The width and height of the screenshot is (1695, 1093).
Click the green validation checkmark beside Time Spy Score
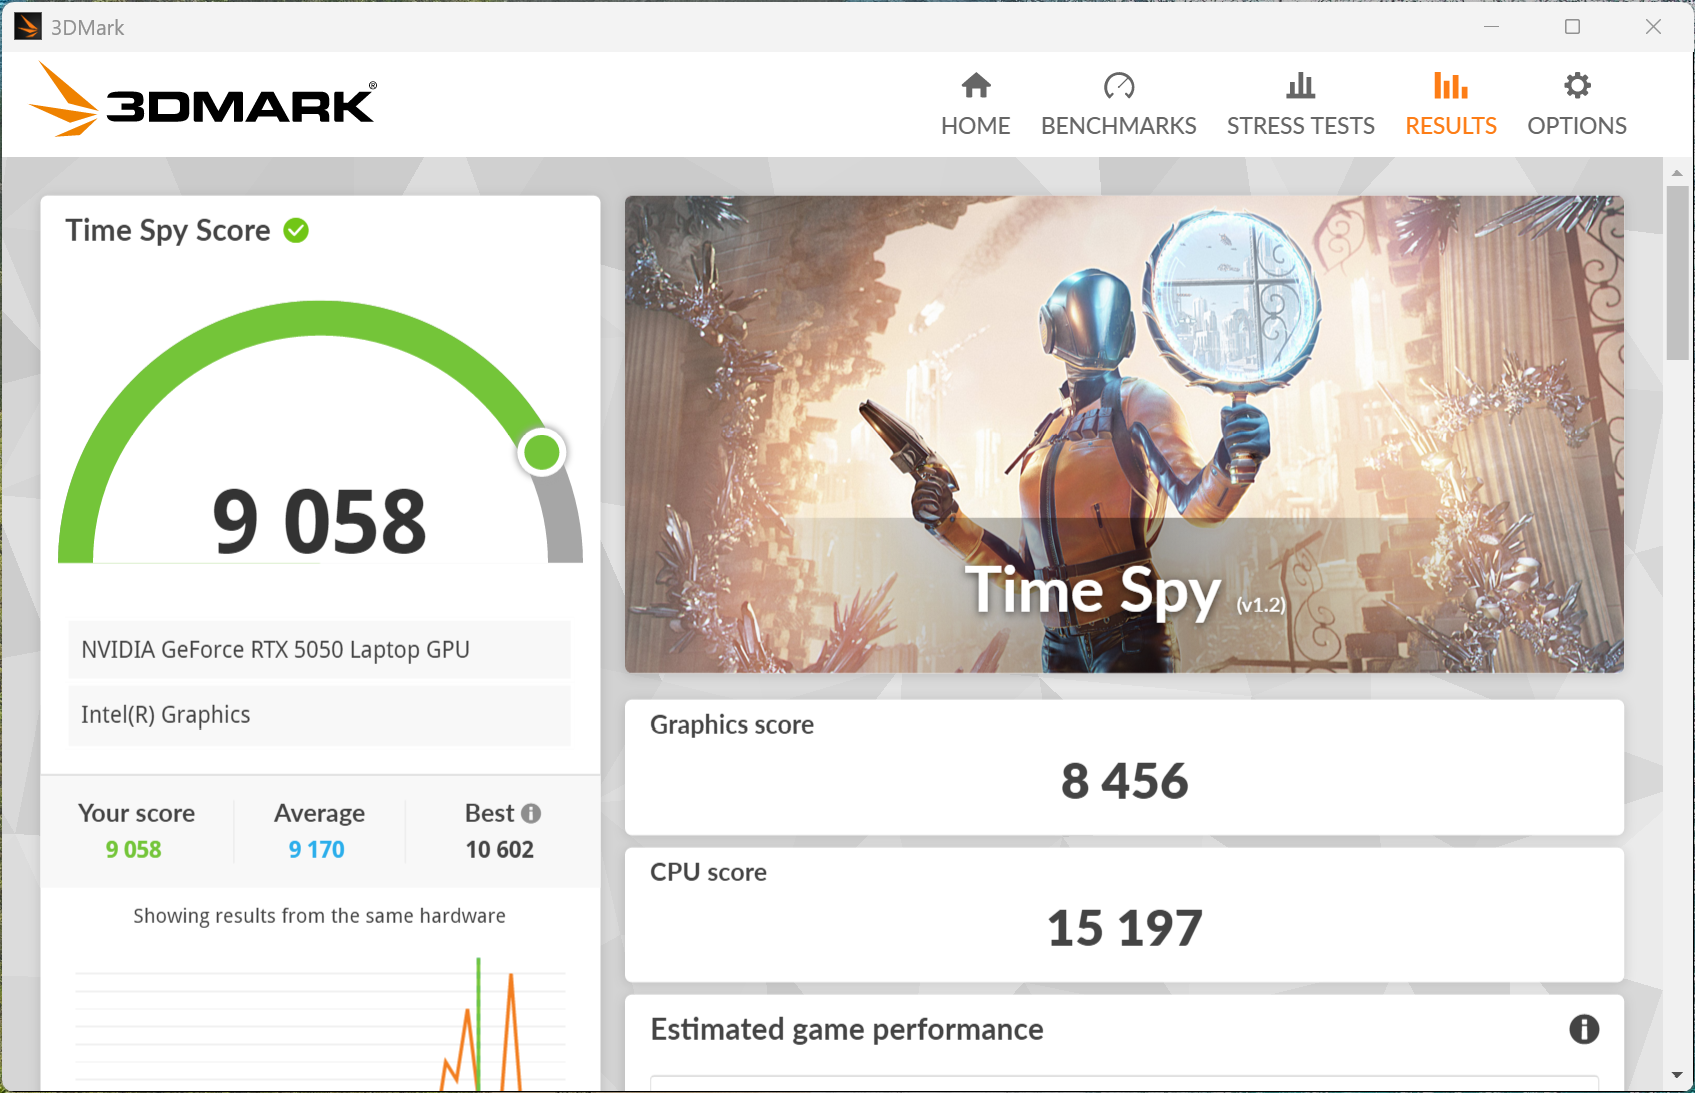pos(296,231)
